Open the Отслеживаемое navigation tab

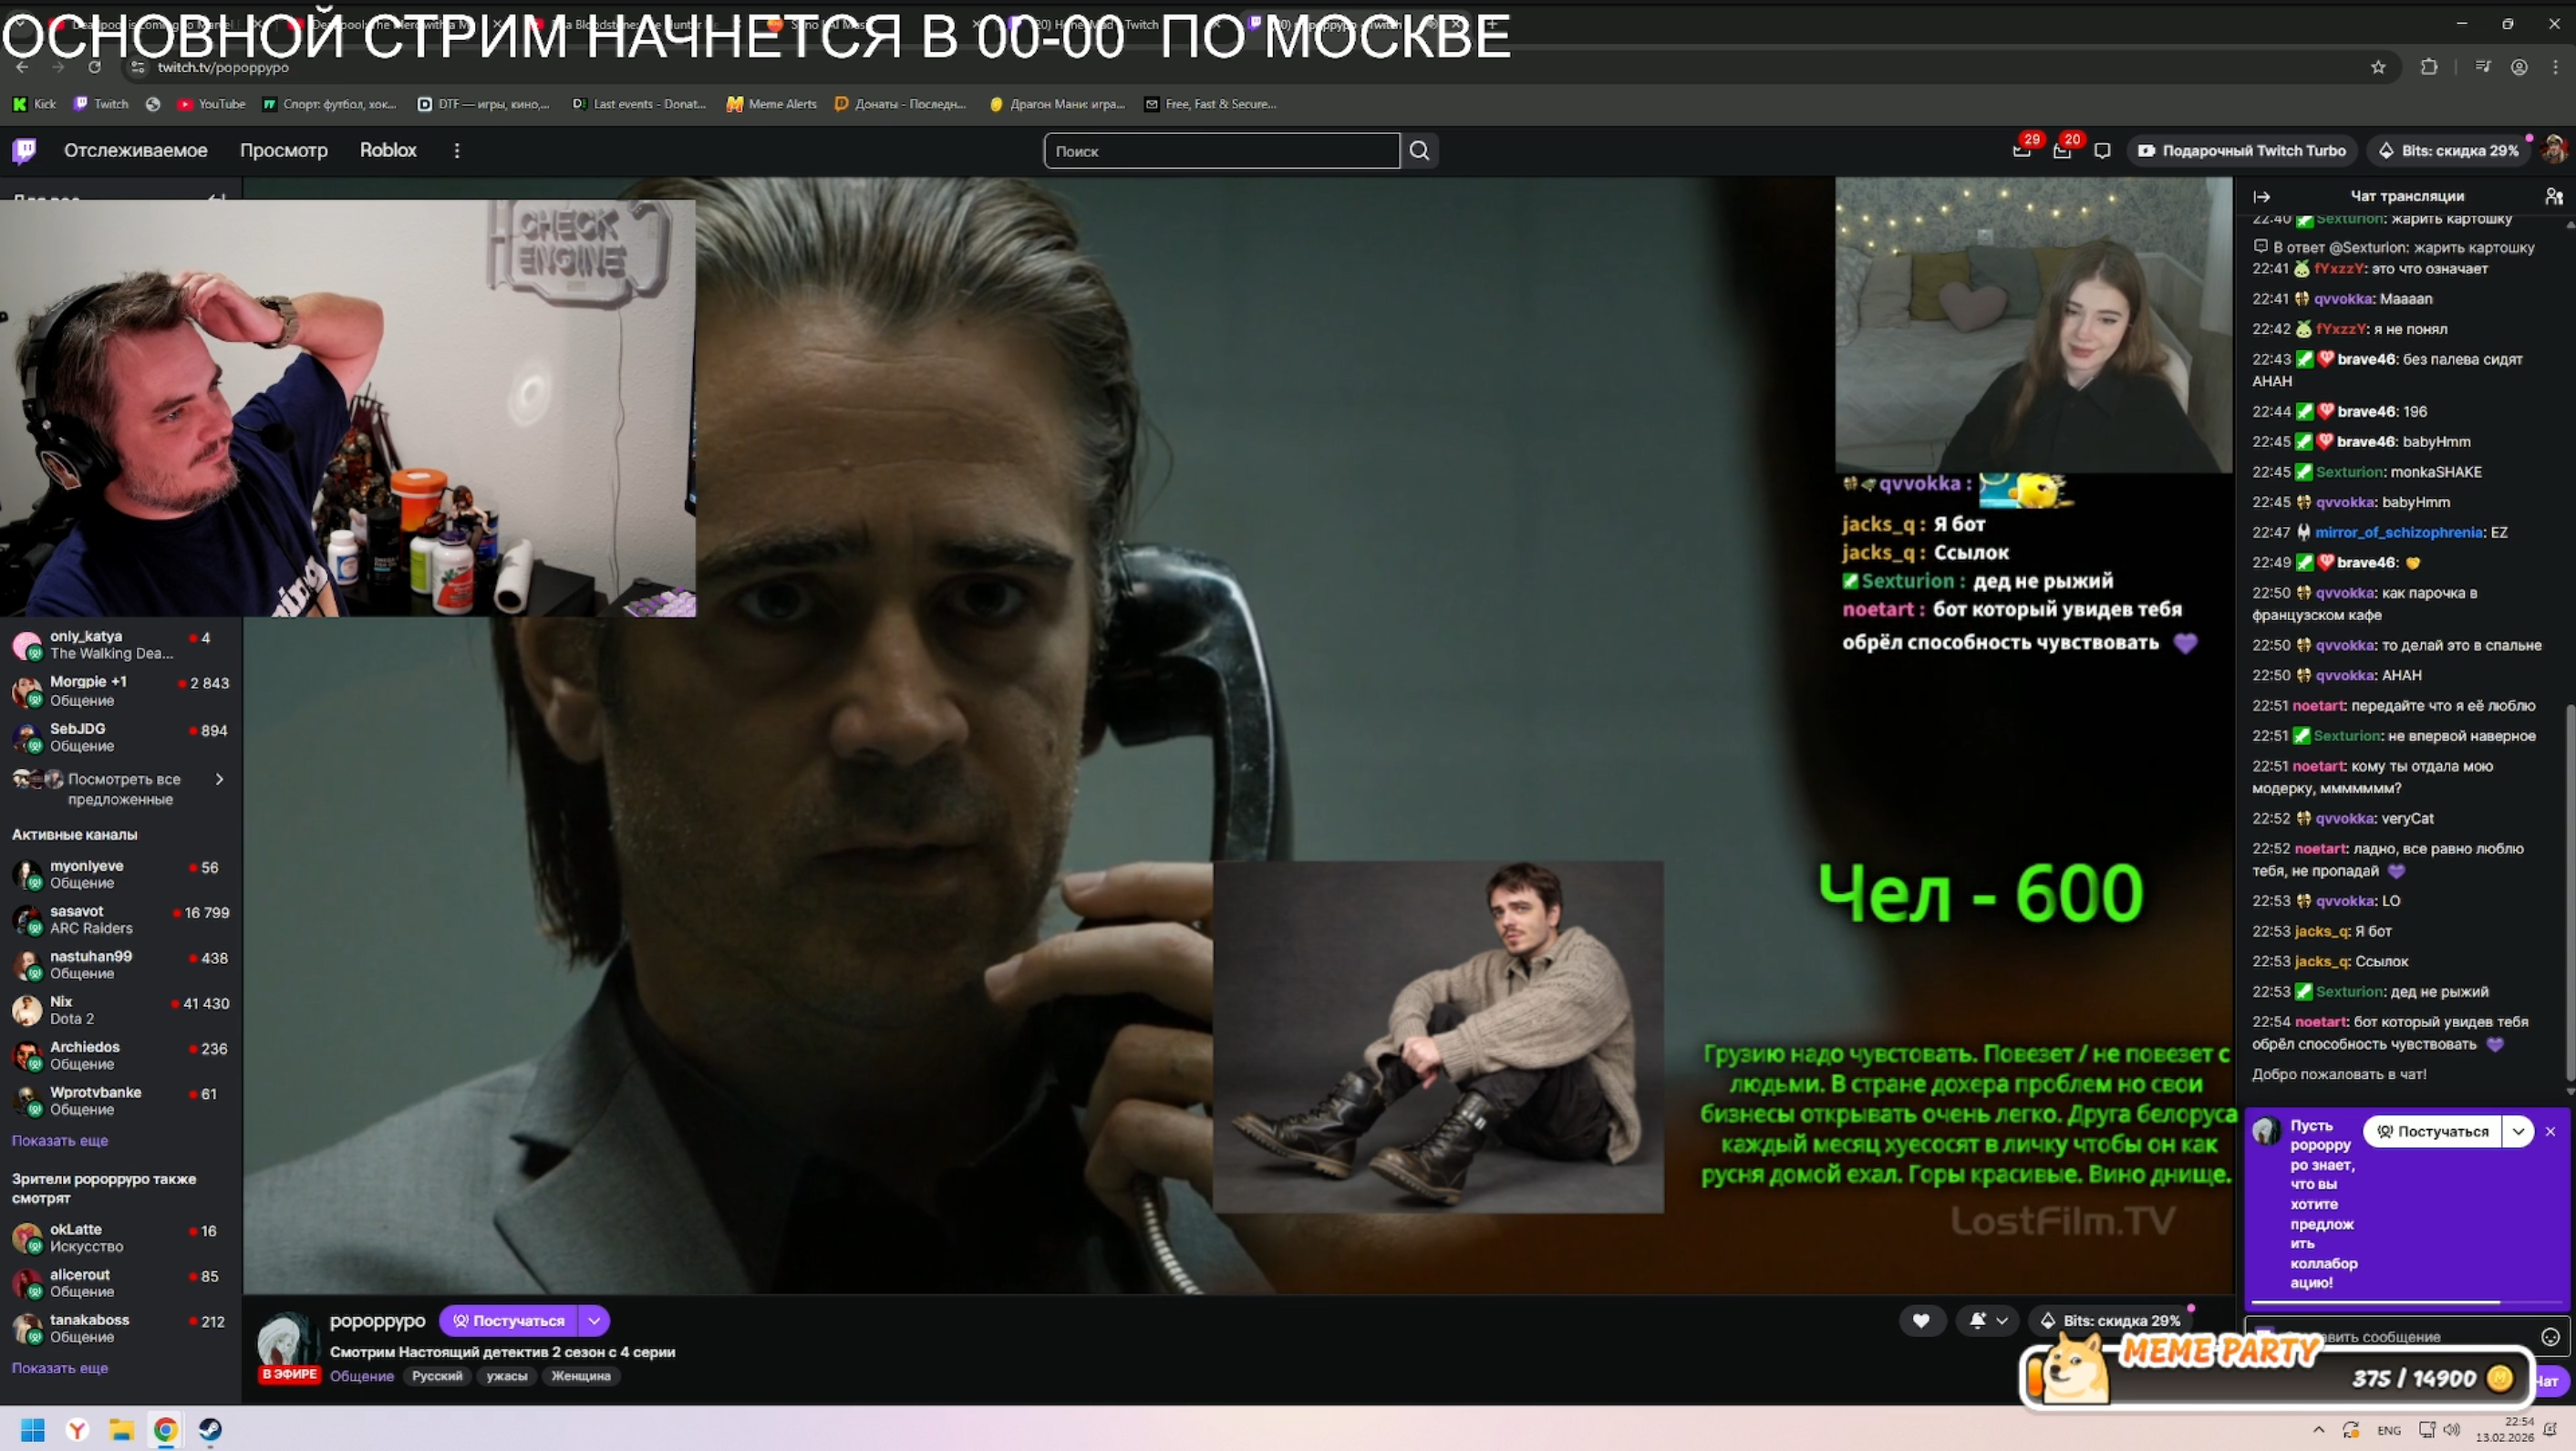tap(136, 150)
